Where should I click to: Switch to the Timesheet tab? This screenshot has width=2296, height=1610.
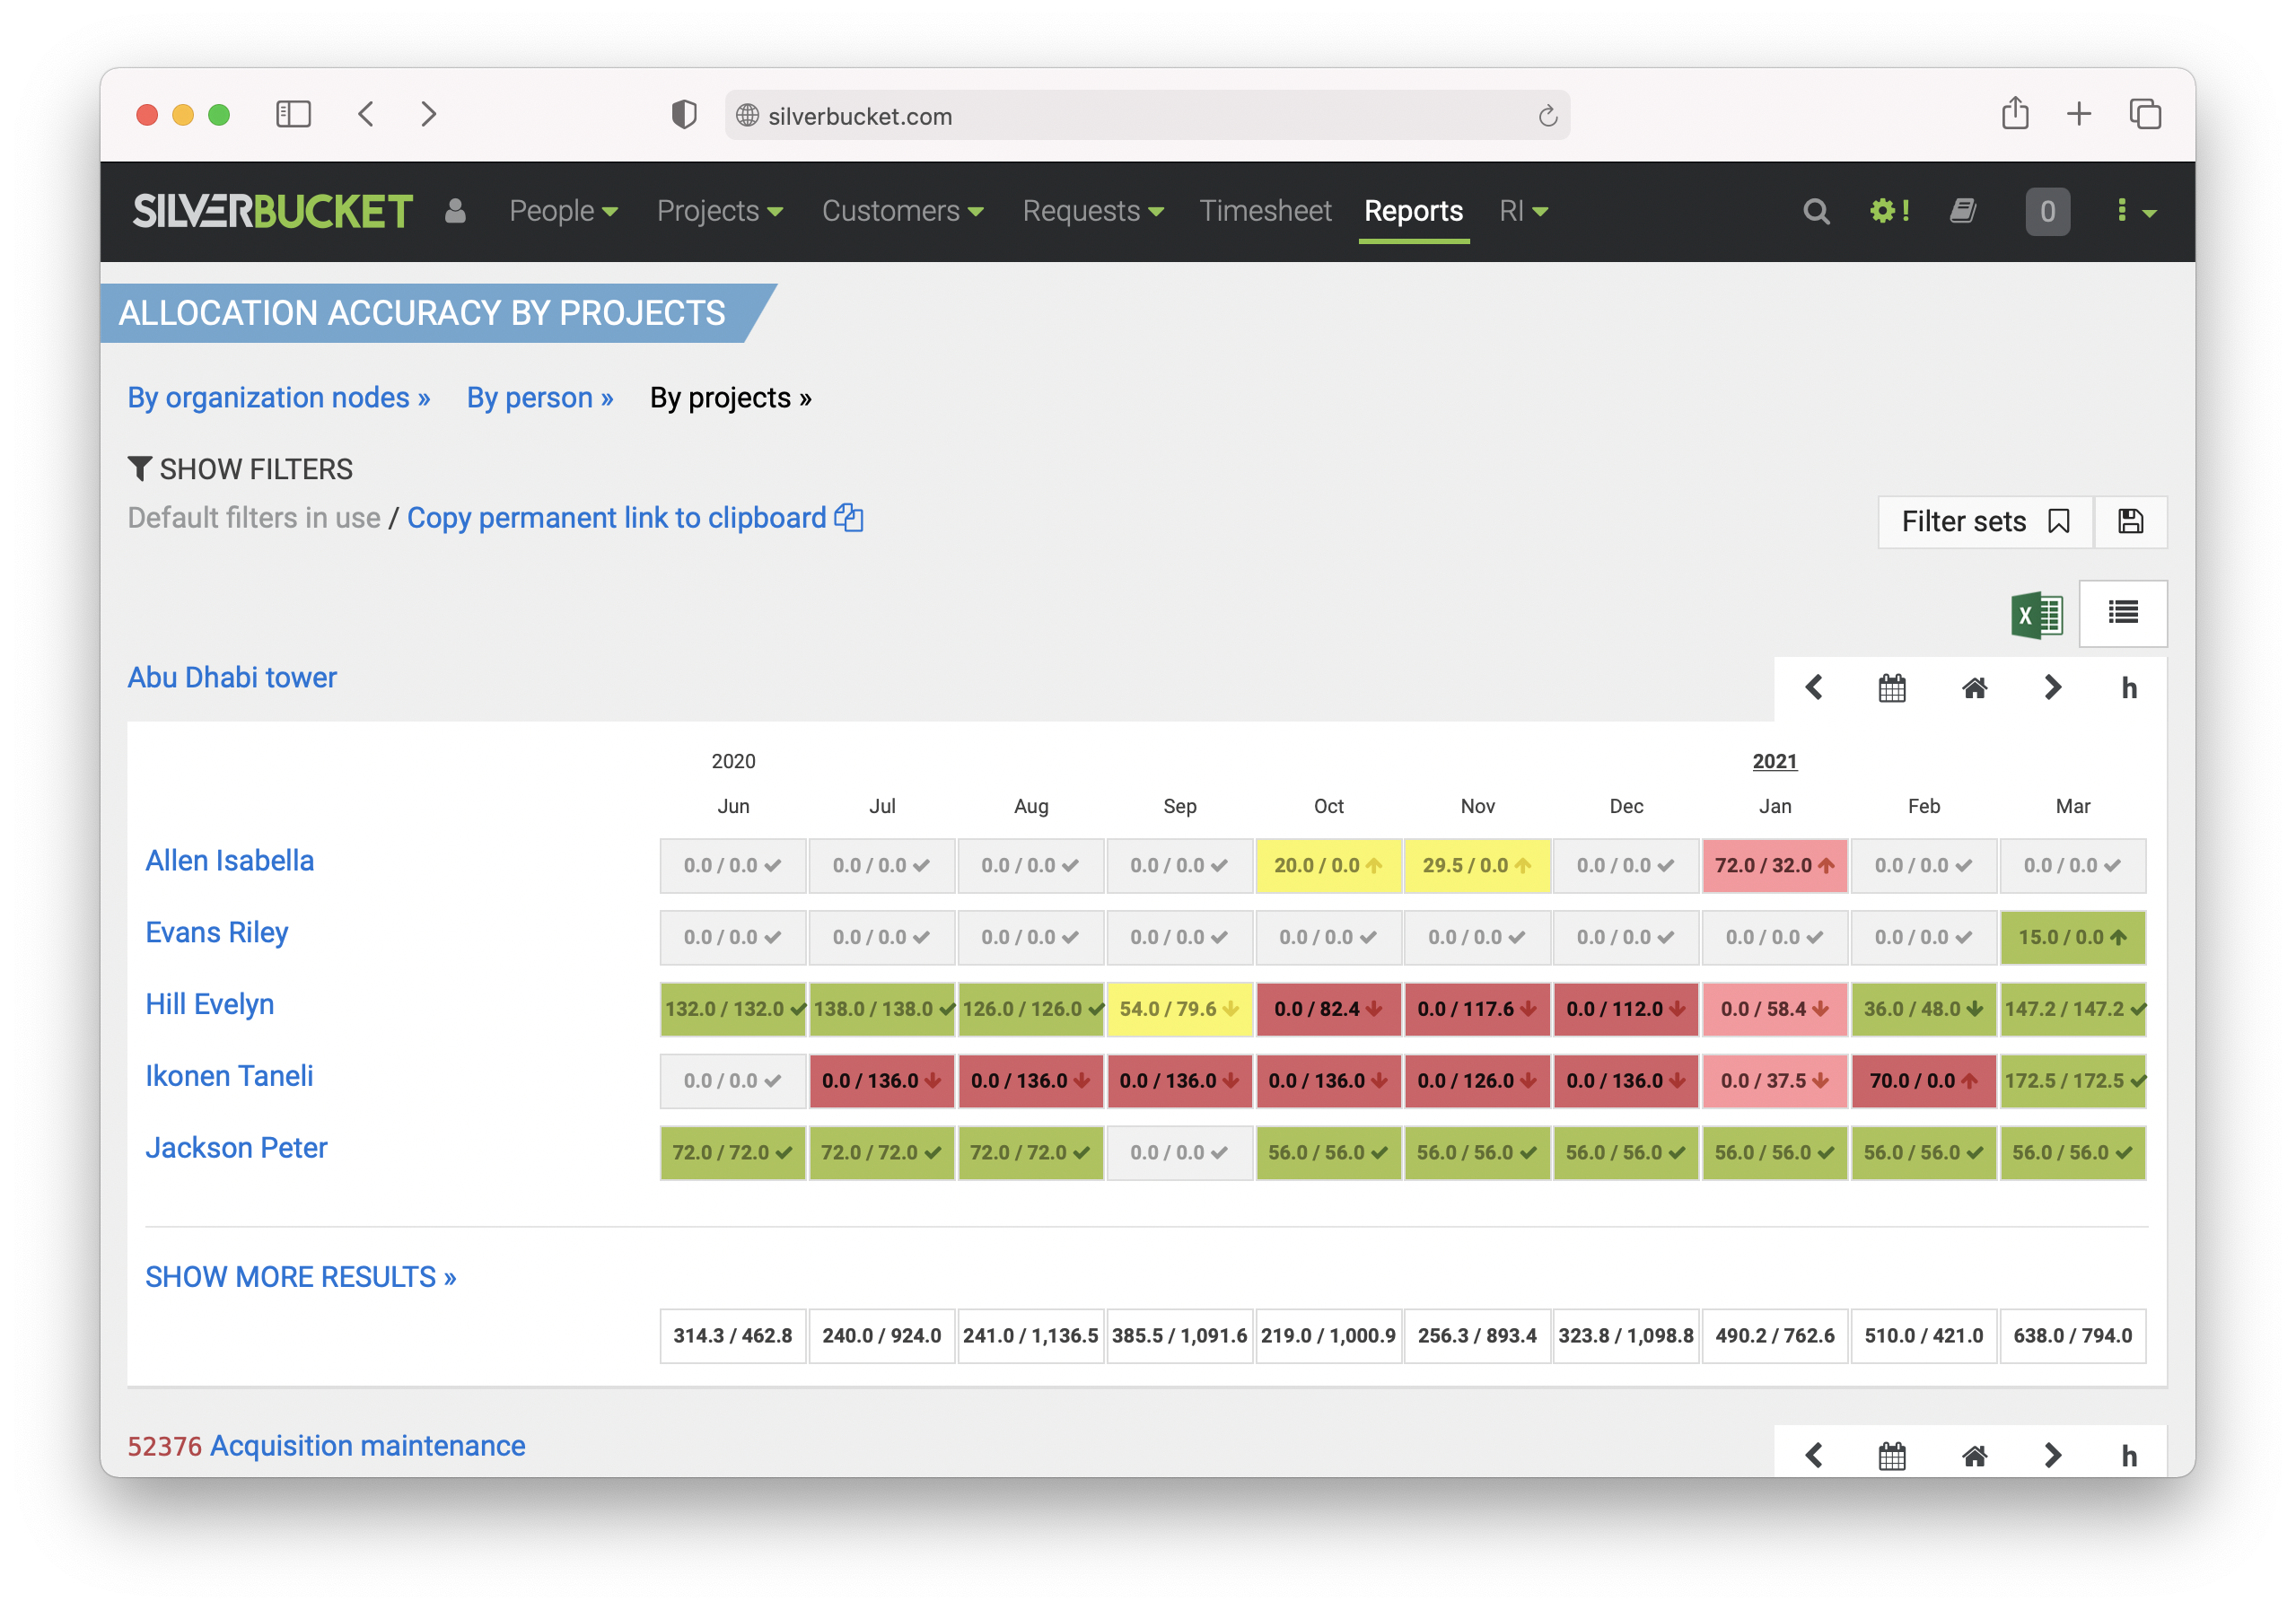[x=1264, y=211]
